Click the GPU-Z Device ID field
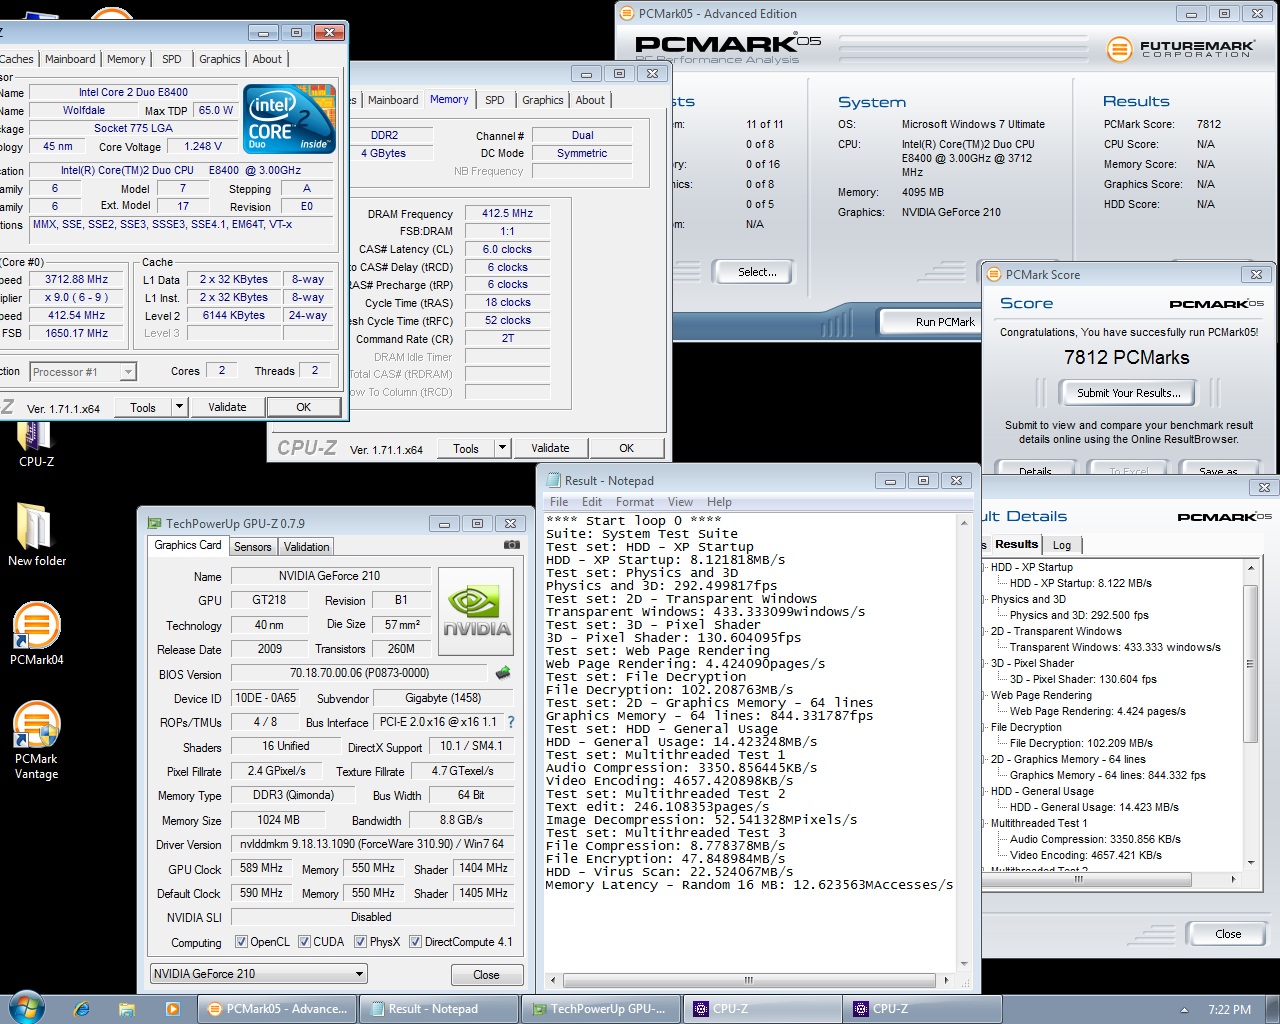The height and width of the screenshot is (1024, 1280). (265, 698)
